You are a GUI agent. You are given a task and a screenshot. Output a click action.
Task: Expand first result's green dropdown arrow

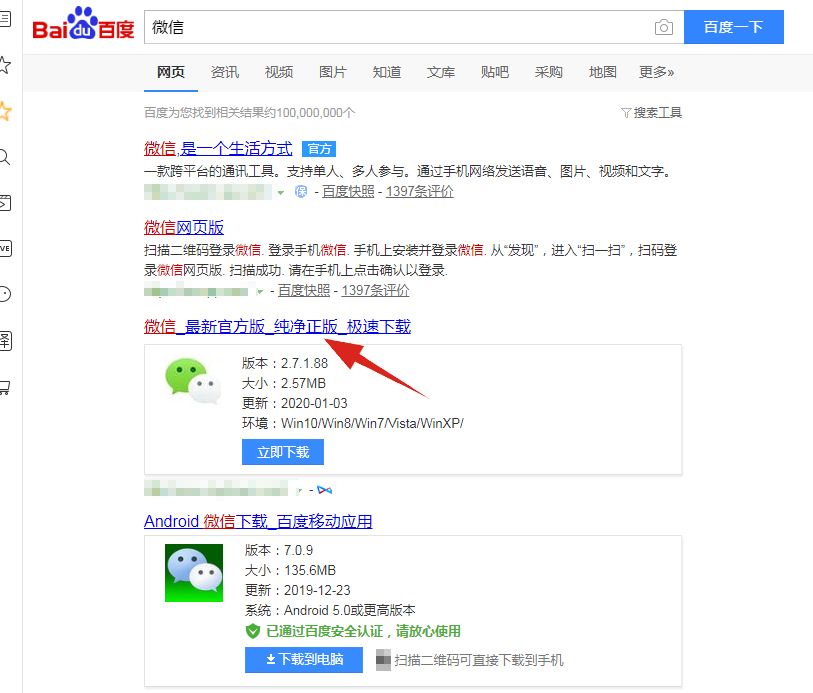tap(281, 193)
